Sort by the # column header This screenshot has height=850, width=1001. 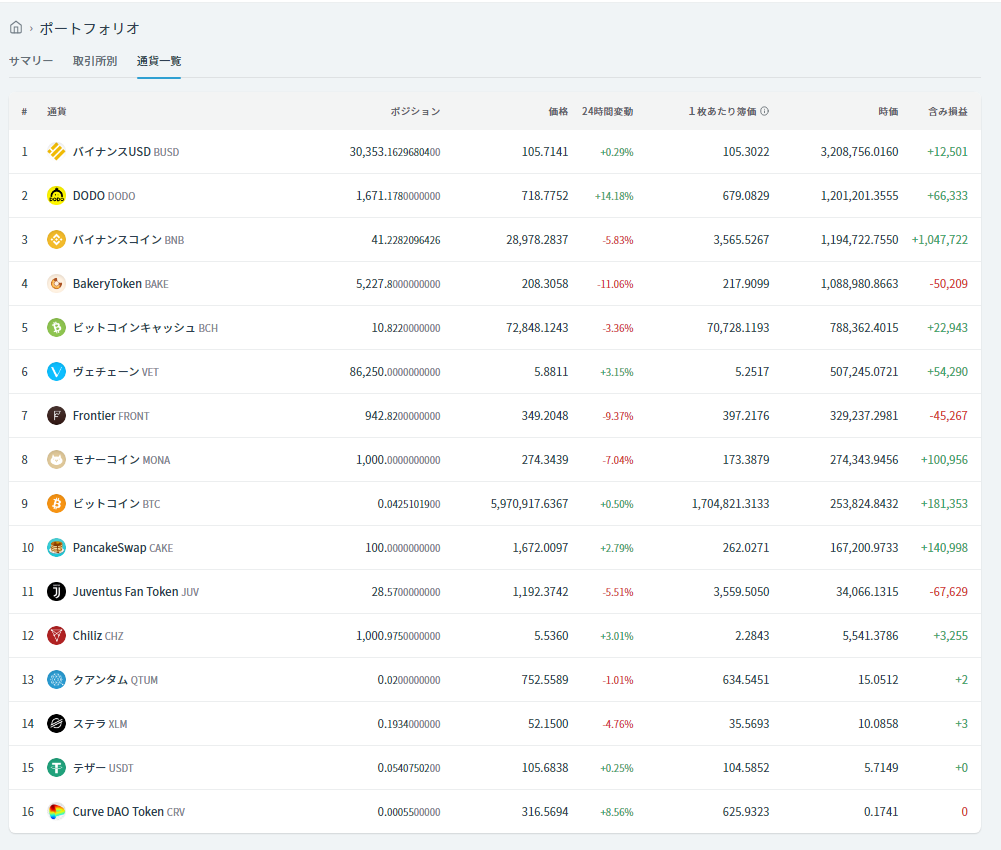pos(24,112)
